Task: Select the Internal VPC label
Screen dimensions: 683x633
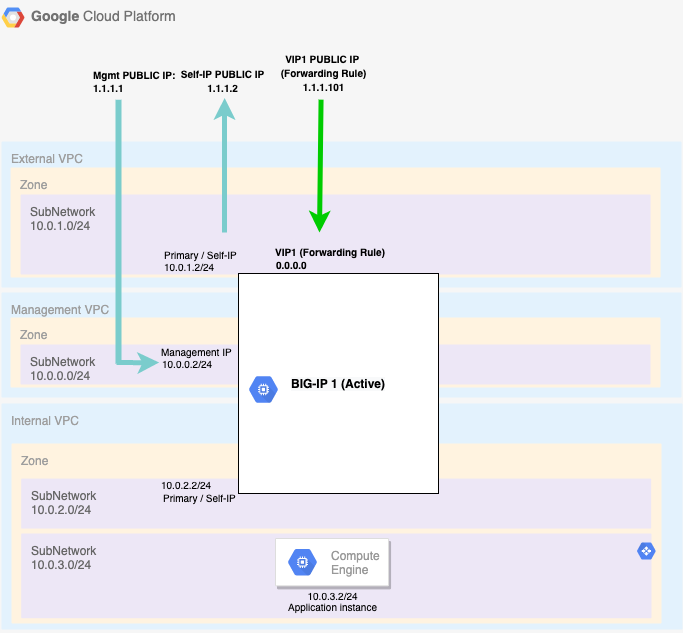Action: tap(45, 421)
